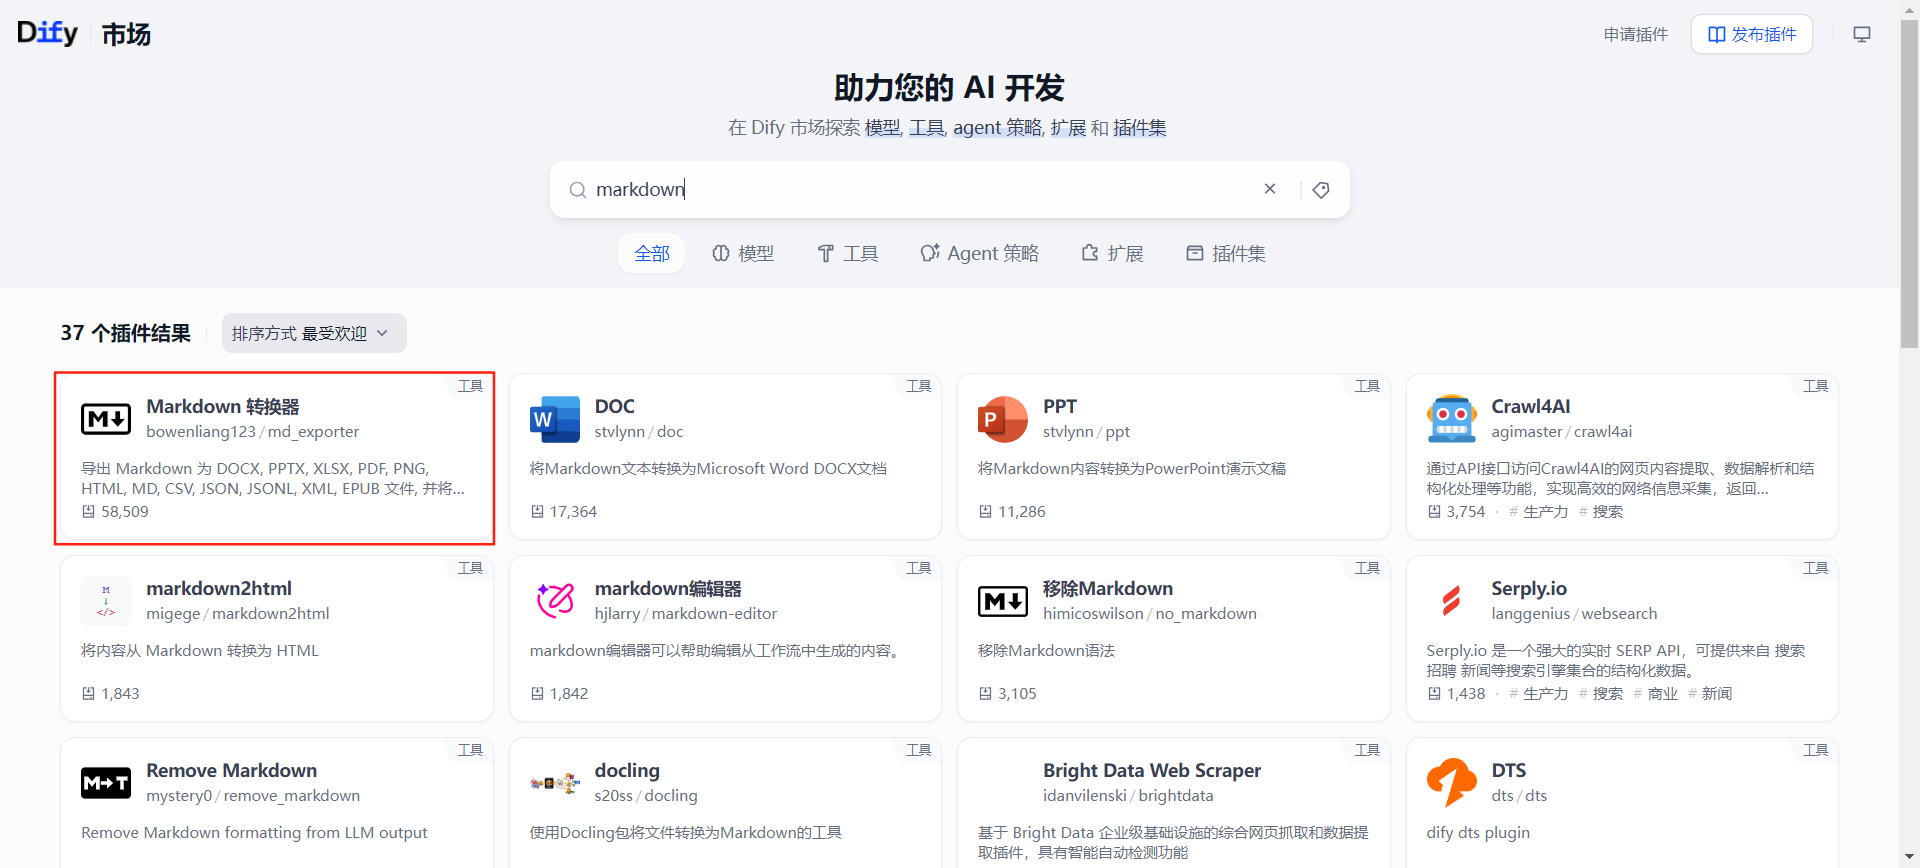Open the DOC plugin title

tap(614, 406)
